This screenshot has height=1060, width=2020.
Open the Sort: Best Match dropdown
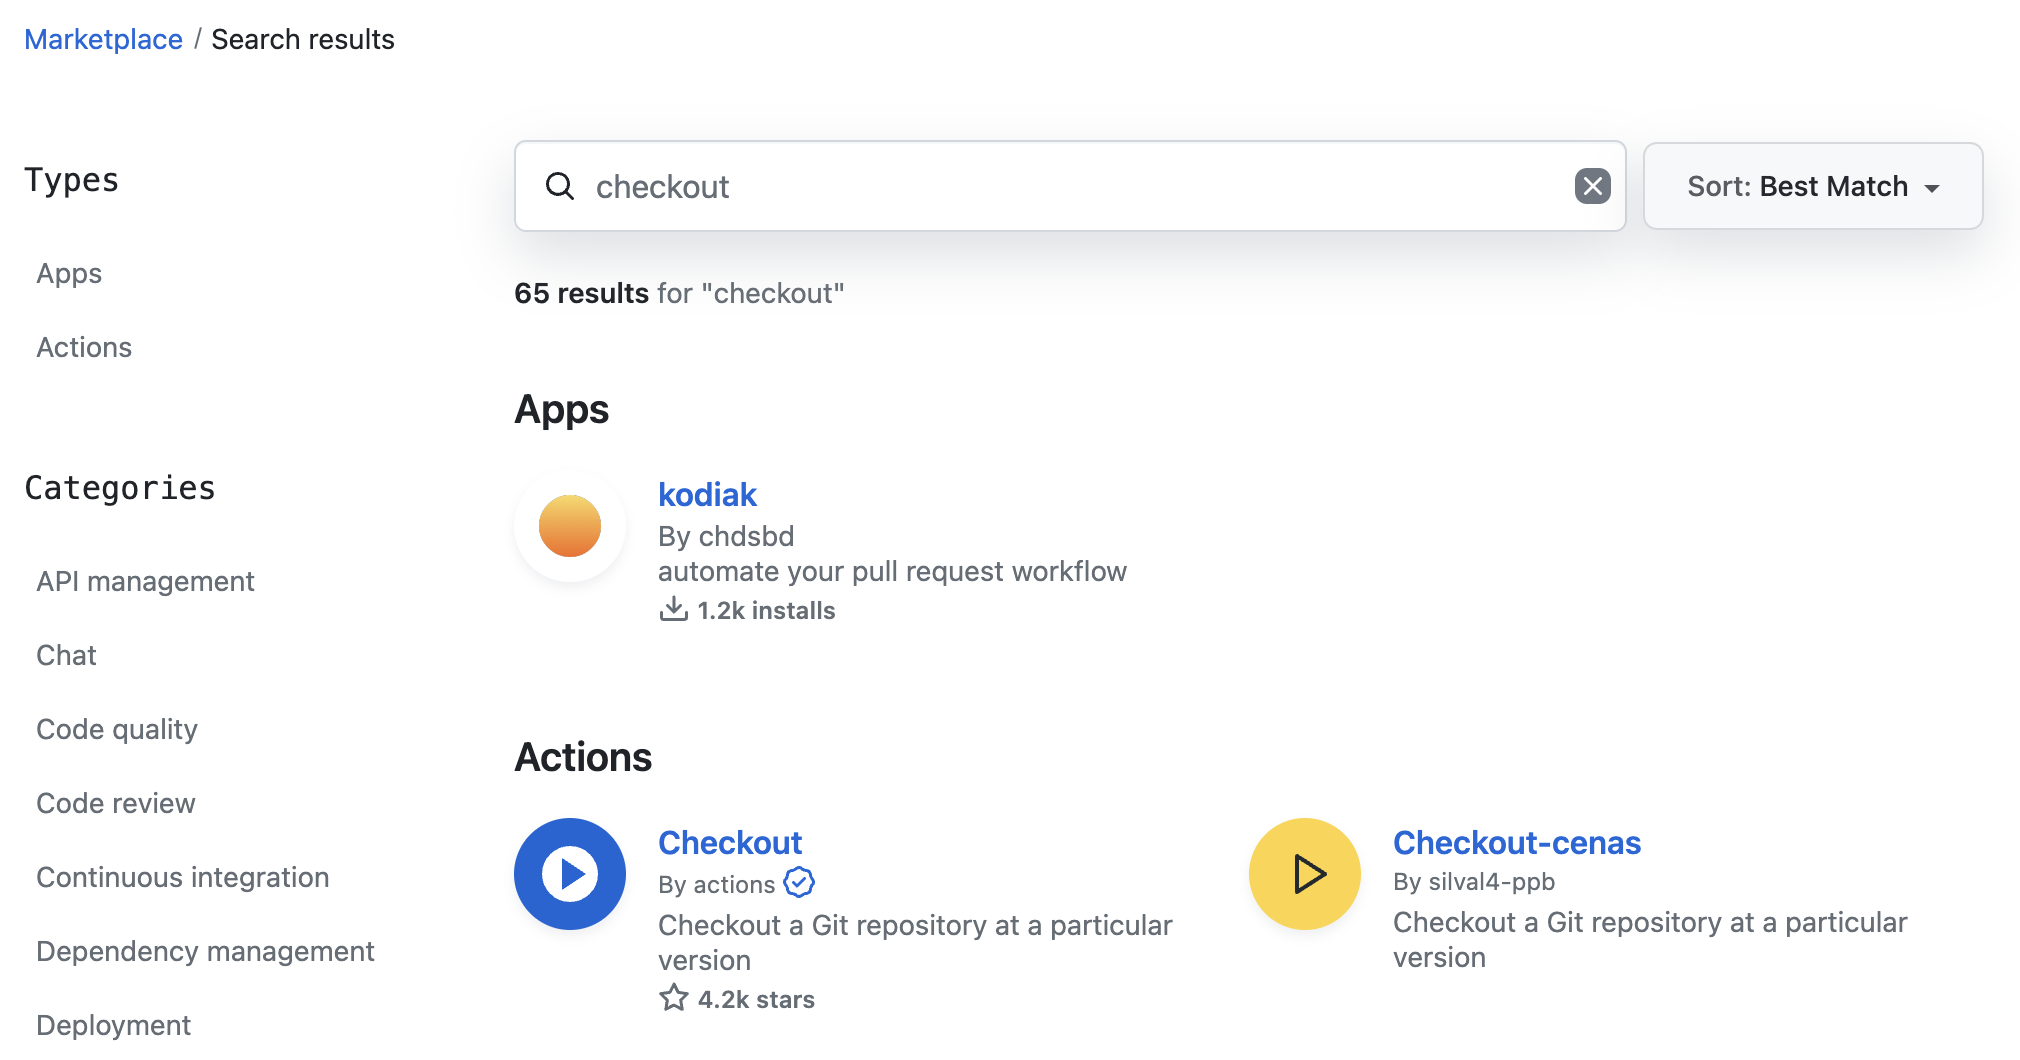click(1813, 186)
